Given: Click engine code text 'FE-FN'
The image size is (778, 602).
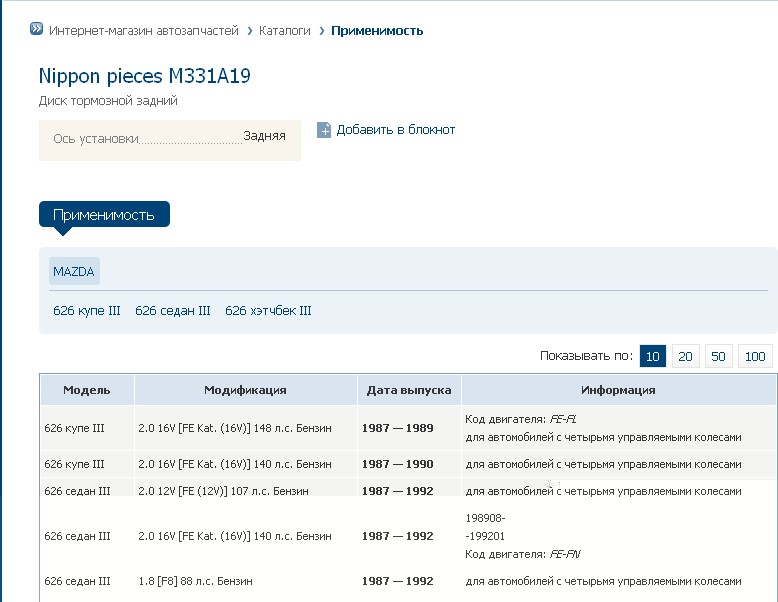Looking at the screenshot, I should tap(565, 554).
